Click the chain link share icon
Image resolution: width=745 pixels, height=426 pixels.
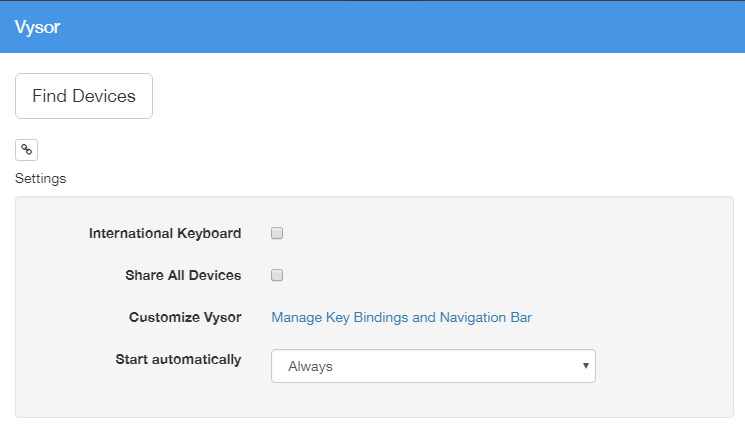click(27, 150)
